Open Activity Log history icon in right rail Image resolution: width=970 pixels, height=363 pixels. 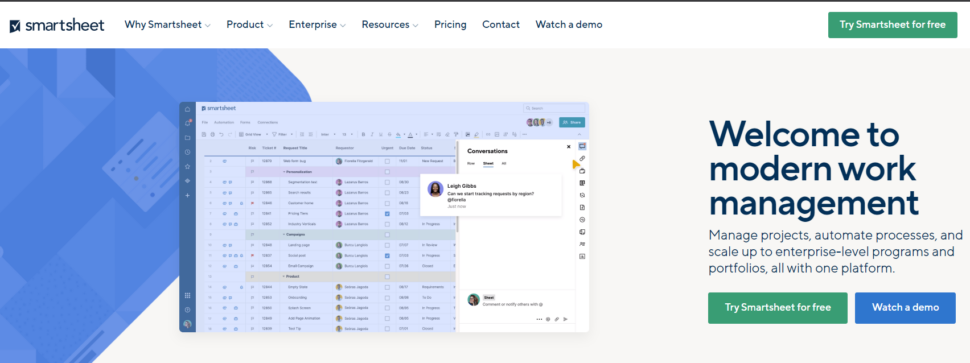coord(582,195)
